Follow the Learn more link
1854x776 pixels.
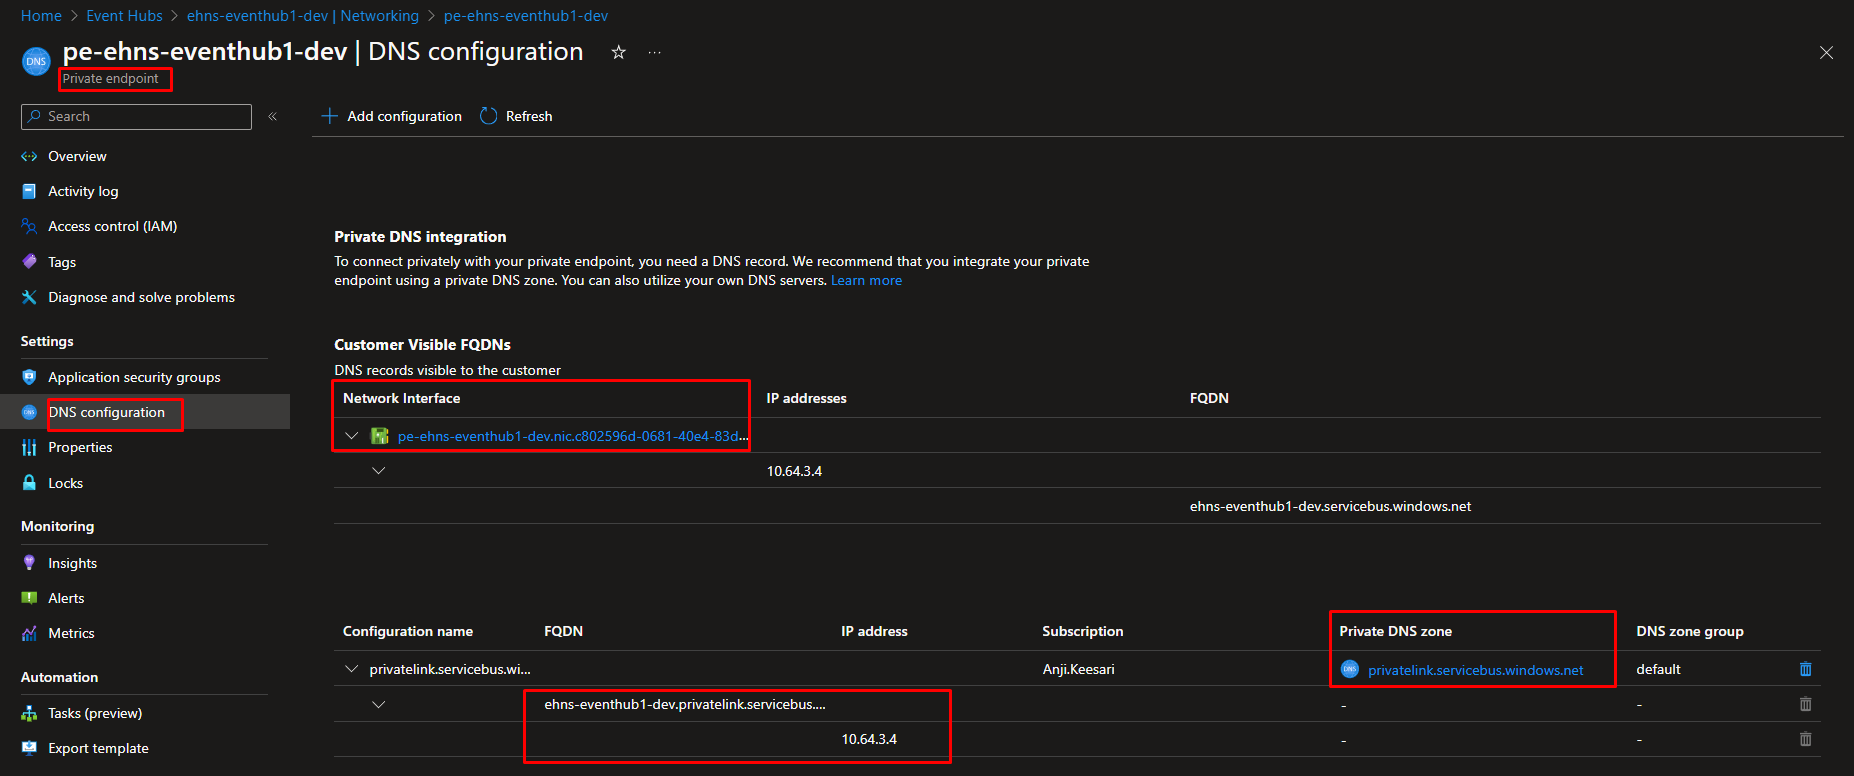[x=866, y=280]
